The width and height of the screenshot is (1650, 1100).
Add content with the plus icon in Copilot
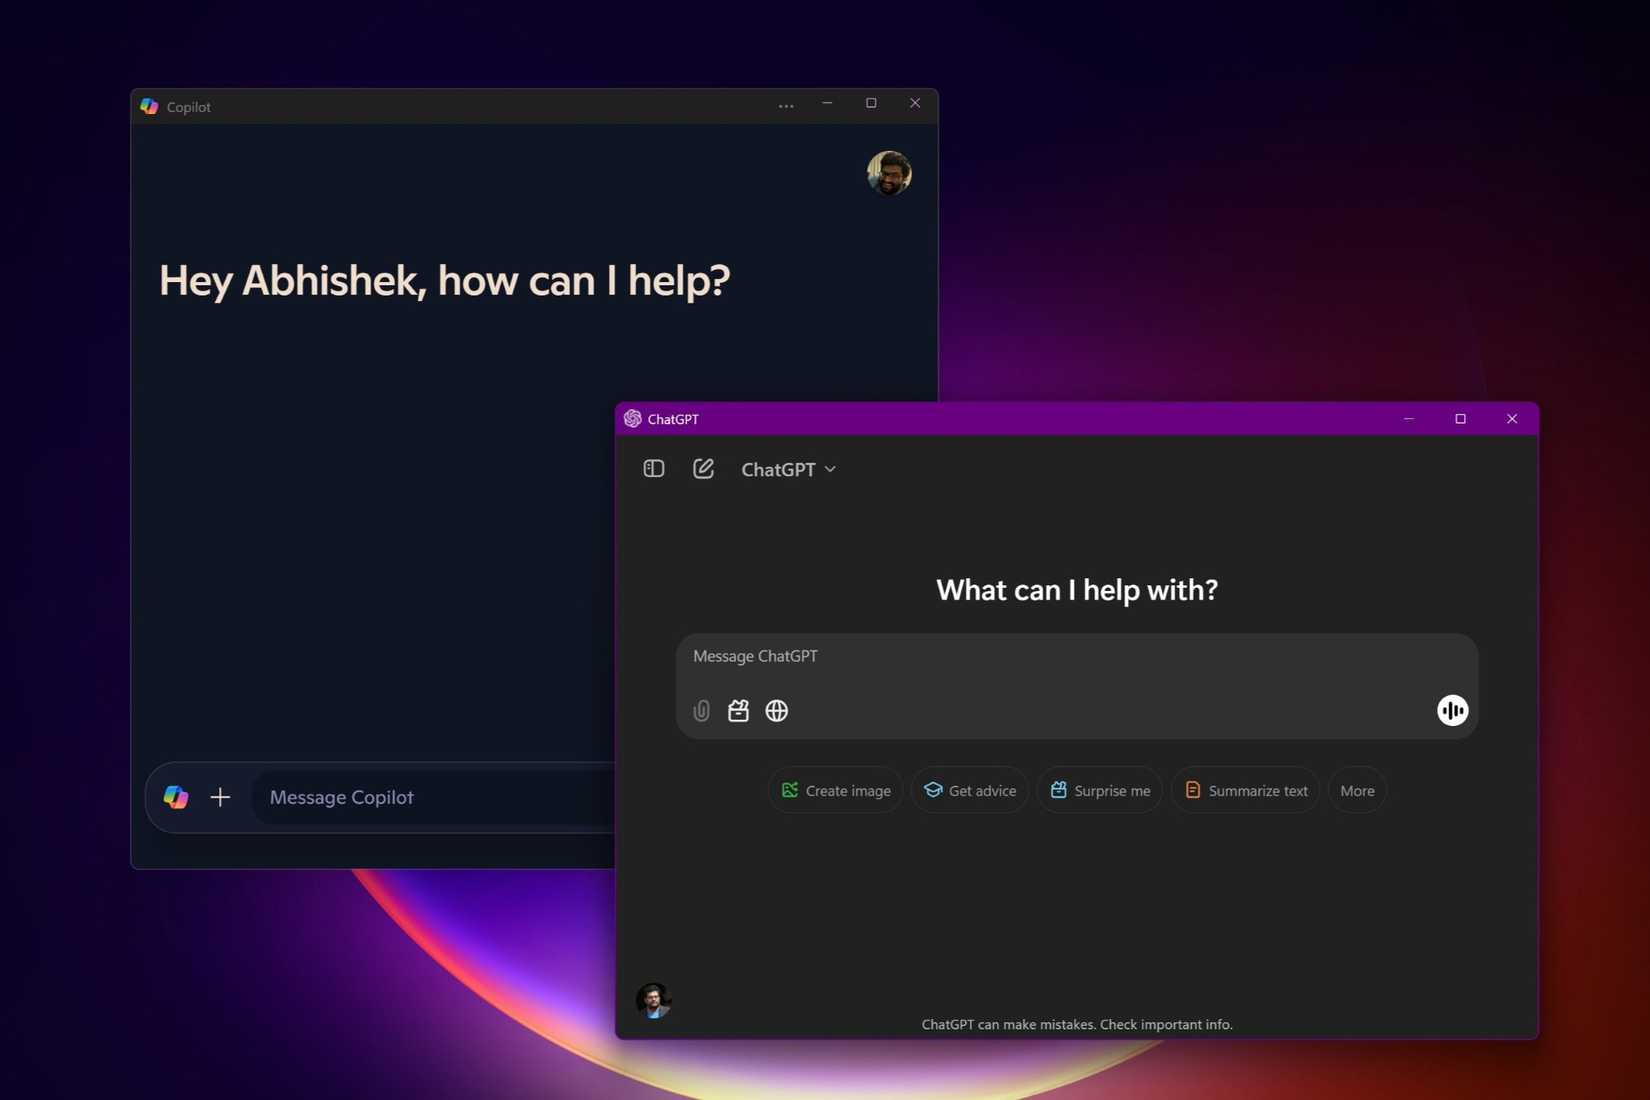point(220,797)
